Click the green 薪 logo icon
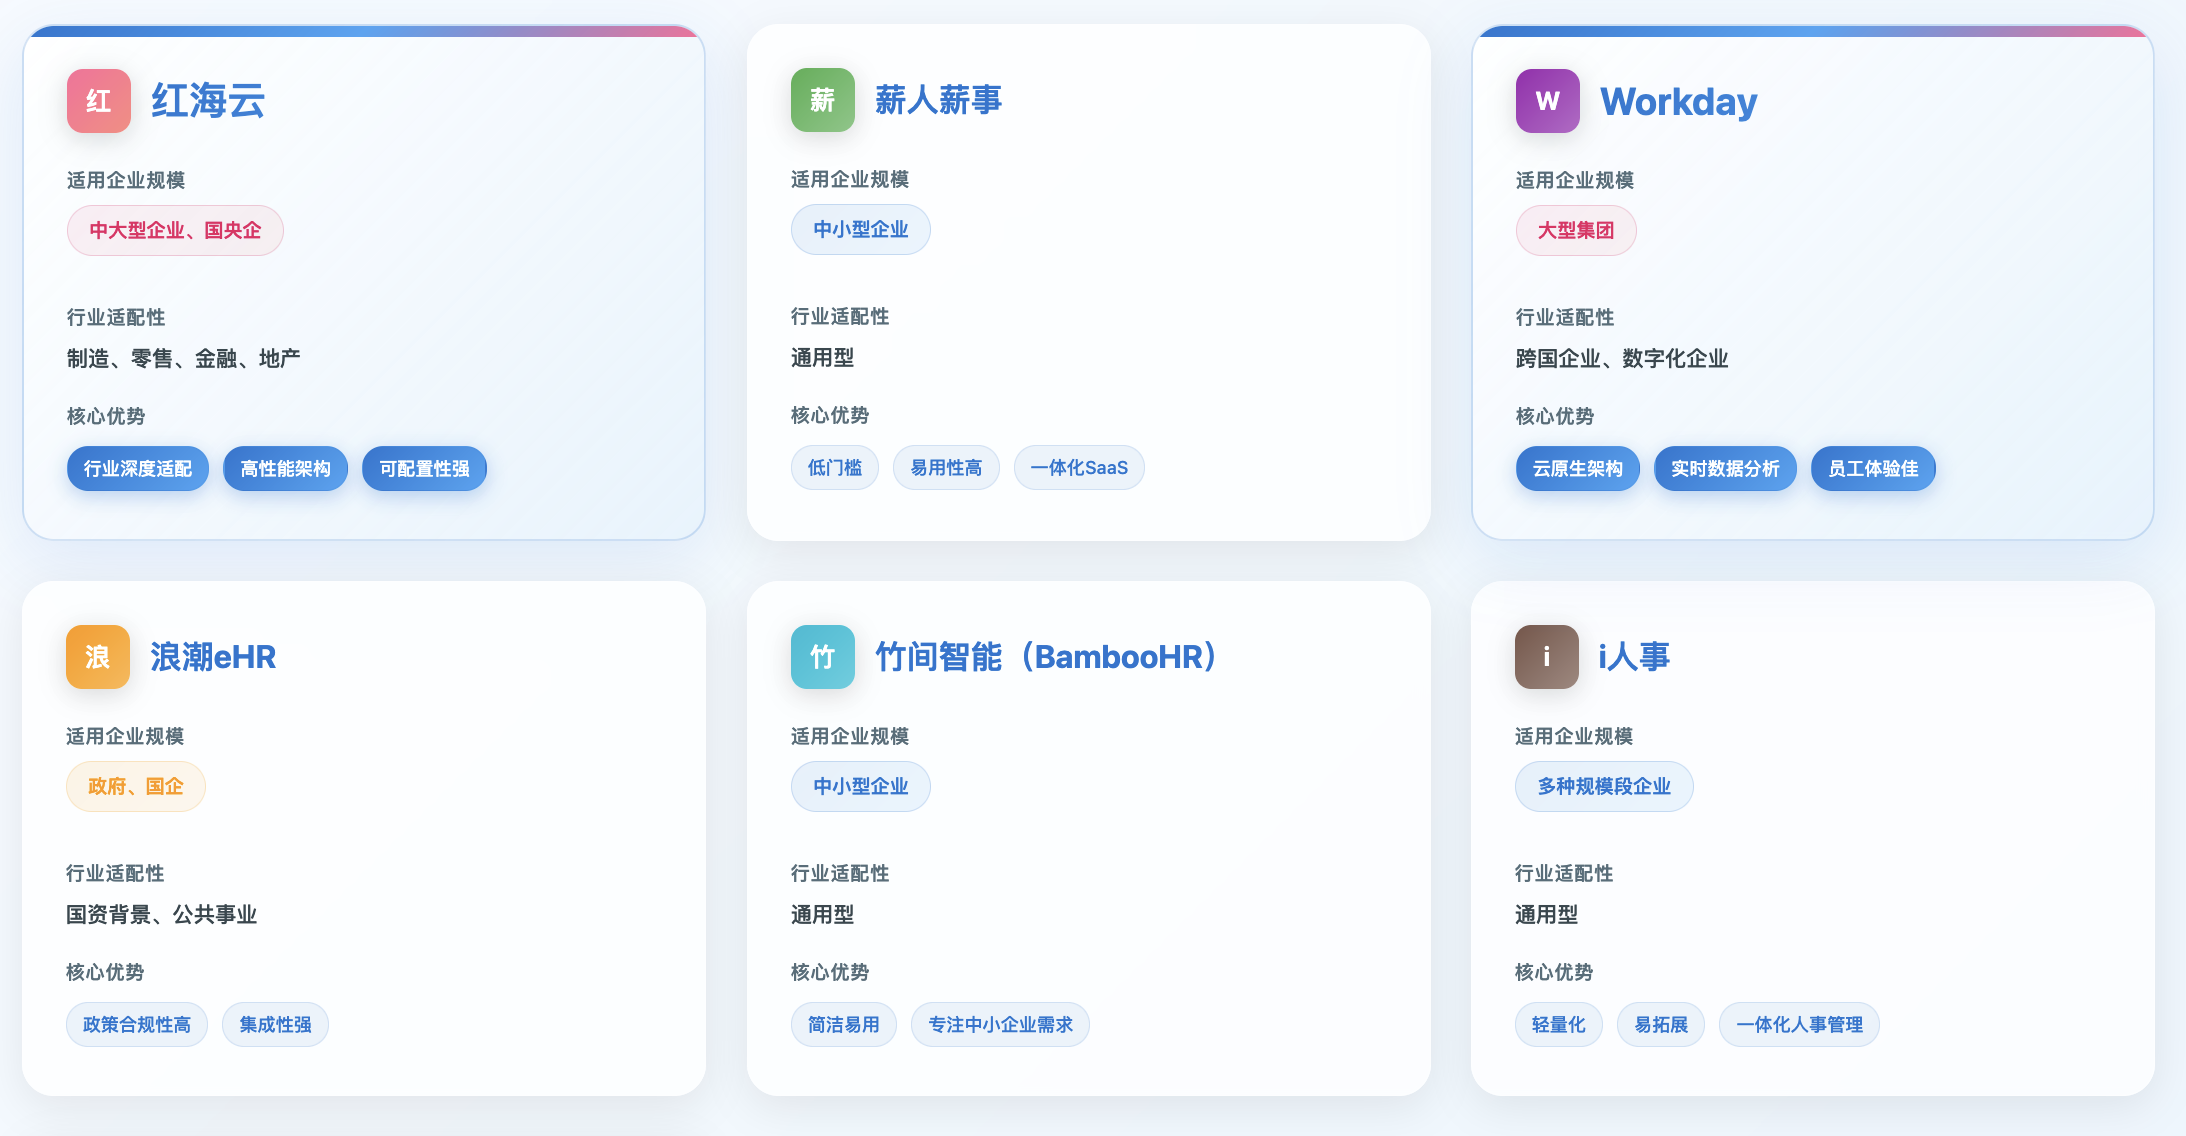The width and height of the screenshot is (2186, 1136). 822,100
